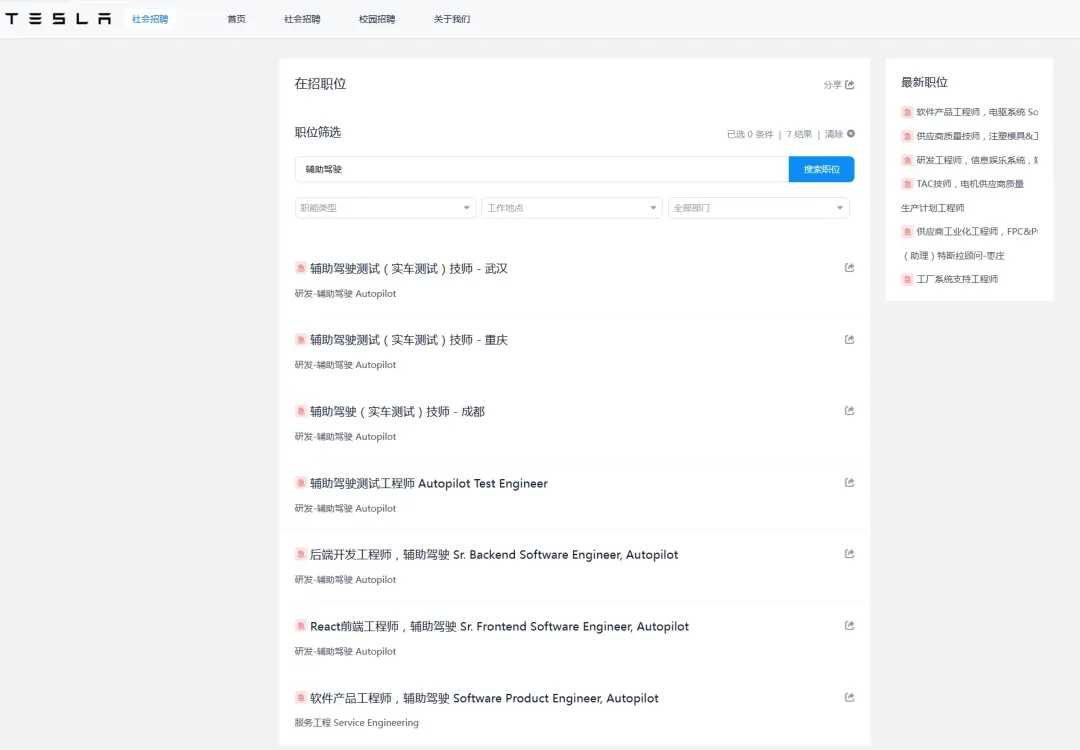Open job 辅助驾驶（实车测试）技师 - 成都
This screenshot has width=1080, height=750.
point(397,412)
